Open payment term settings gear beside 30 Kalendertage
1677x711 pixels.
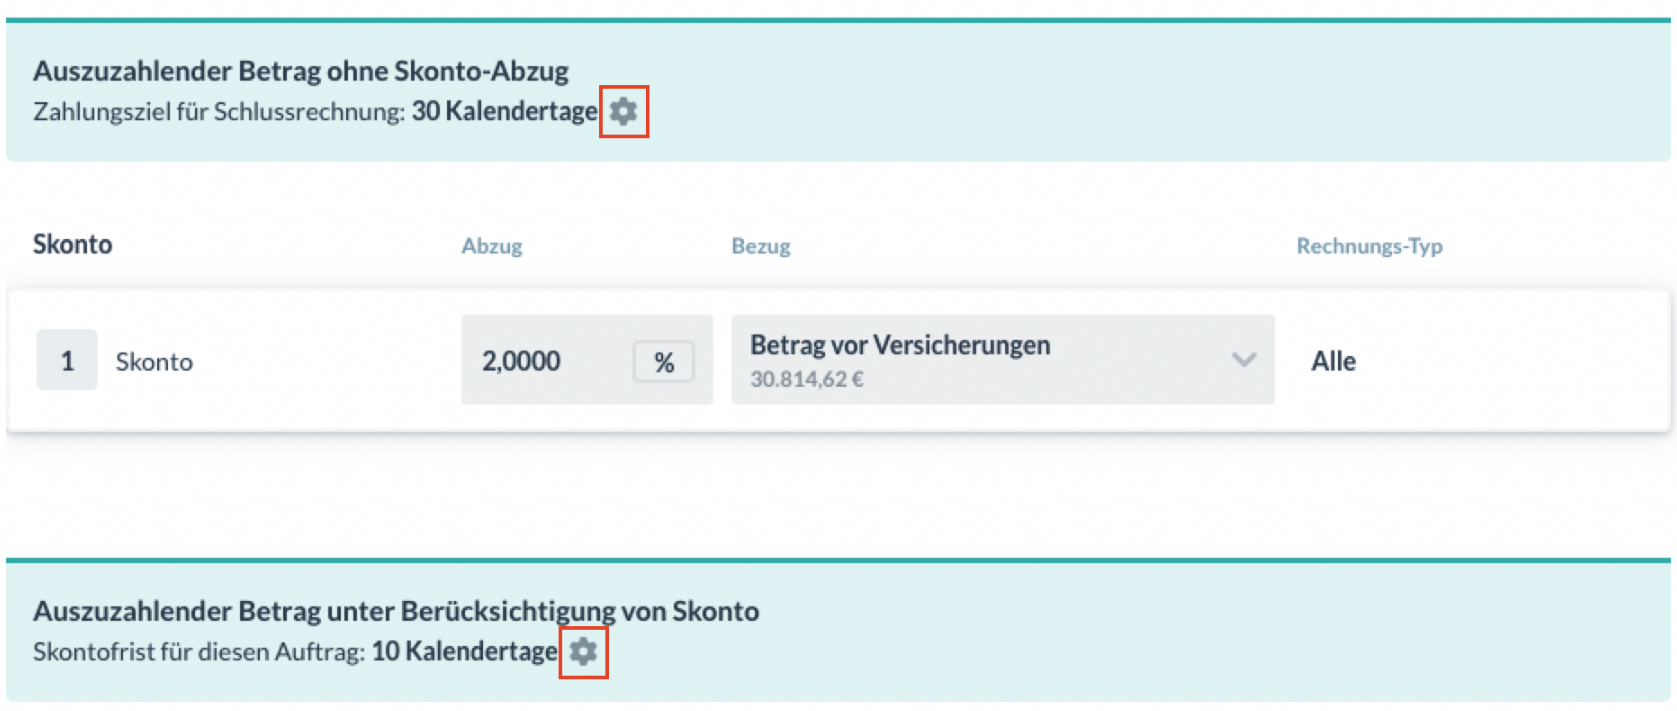click(623, 111)
